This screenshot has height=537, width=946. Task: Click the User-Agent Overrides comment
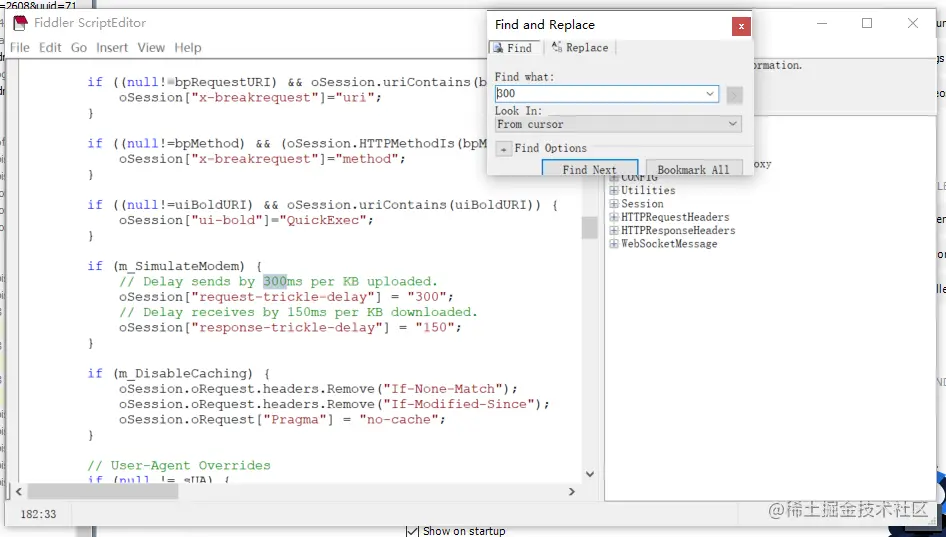click(179, 466)
